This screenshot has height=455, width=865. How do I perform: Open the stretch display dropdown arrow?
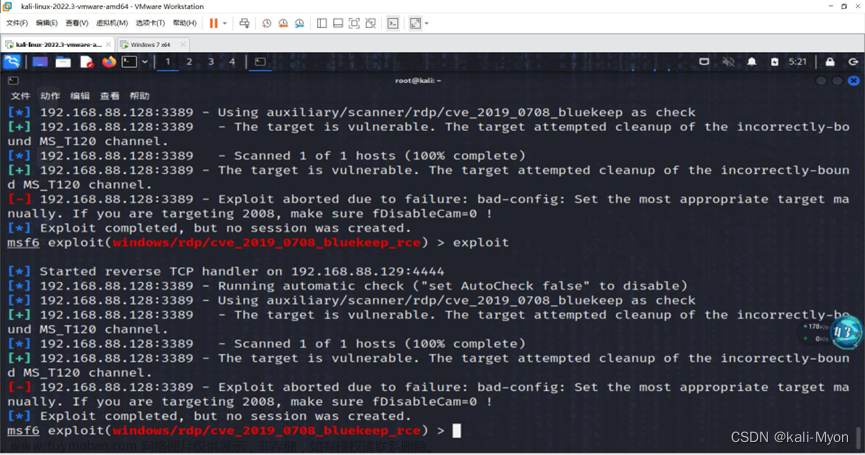426,23
